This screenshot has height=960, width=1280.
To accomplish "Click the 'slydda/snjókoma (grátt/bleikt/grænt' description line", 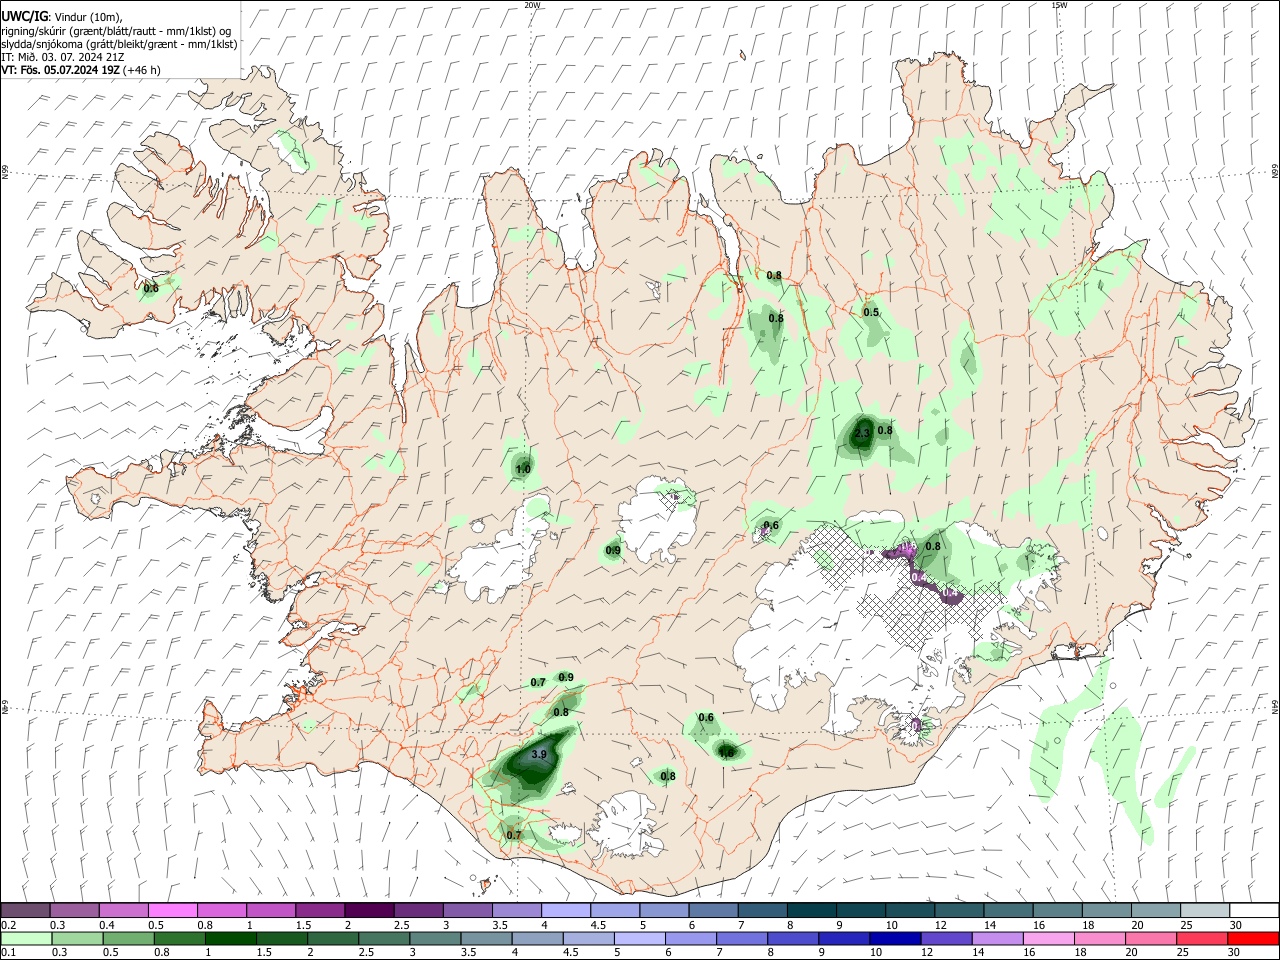I will click(x=119, y=44).
